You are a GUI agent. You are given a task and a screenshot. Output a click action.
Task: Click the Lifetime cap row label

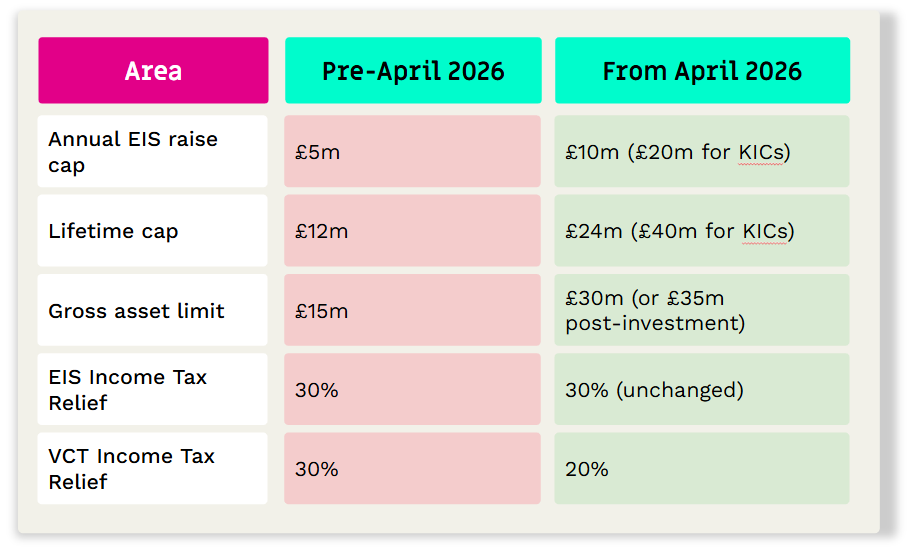point(153,231)
